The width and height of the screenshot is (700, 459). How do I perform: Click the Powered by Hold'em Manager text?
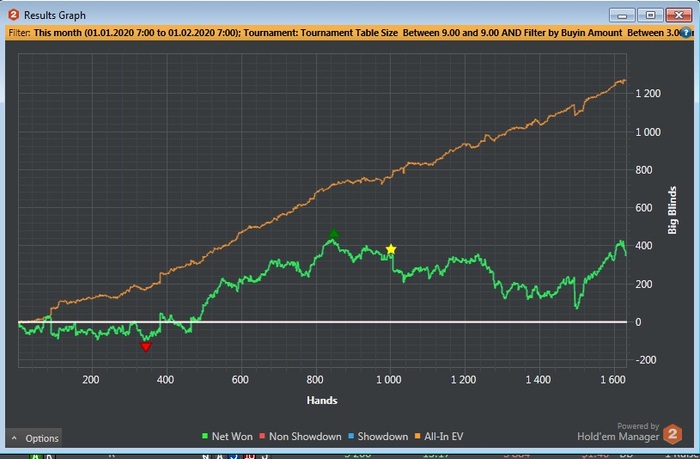tap(618, 432)
